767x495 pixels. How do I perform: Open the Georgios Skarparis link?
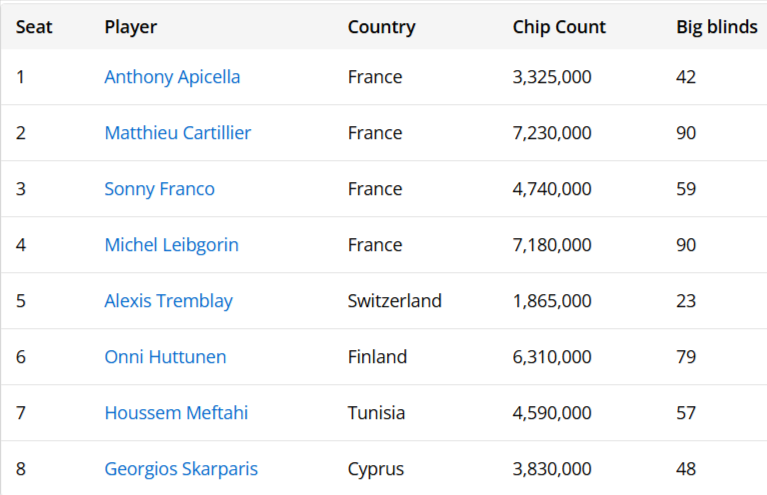pos(180,469)
